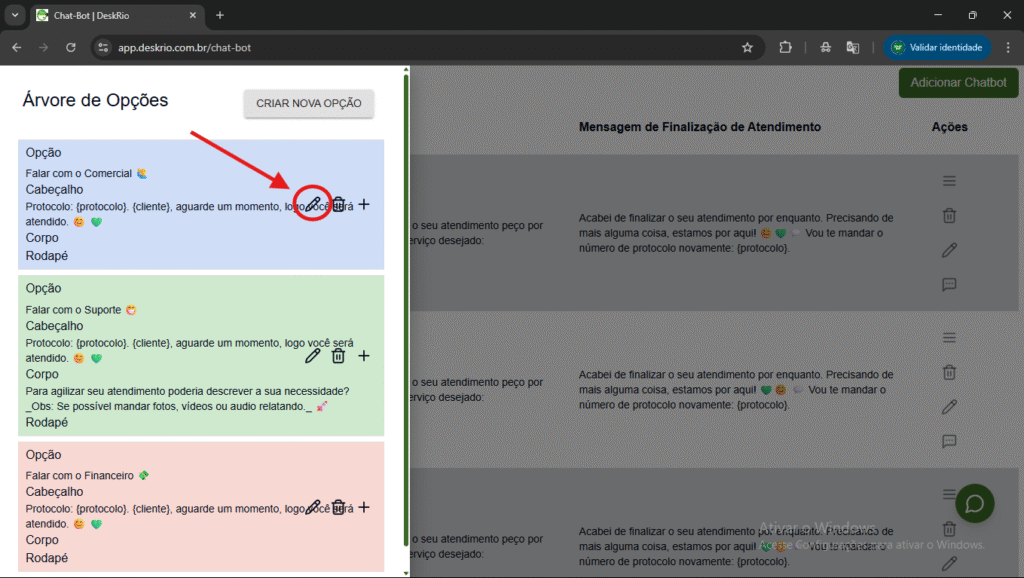The image size is (1024, 578).
Task: Add sub-option under Falar com o Suporte
Action: coord(364,356)
